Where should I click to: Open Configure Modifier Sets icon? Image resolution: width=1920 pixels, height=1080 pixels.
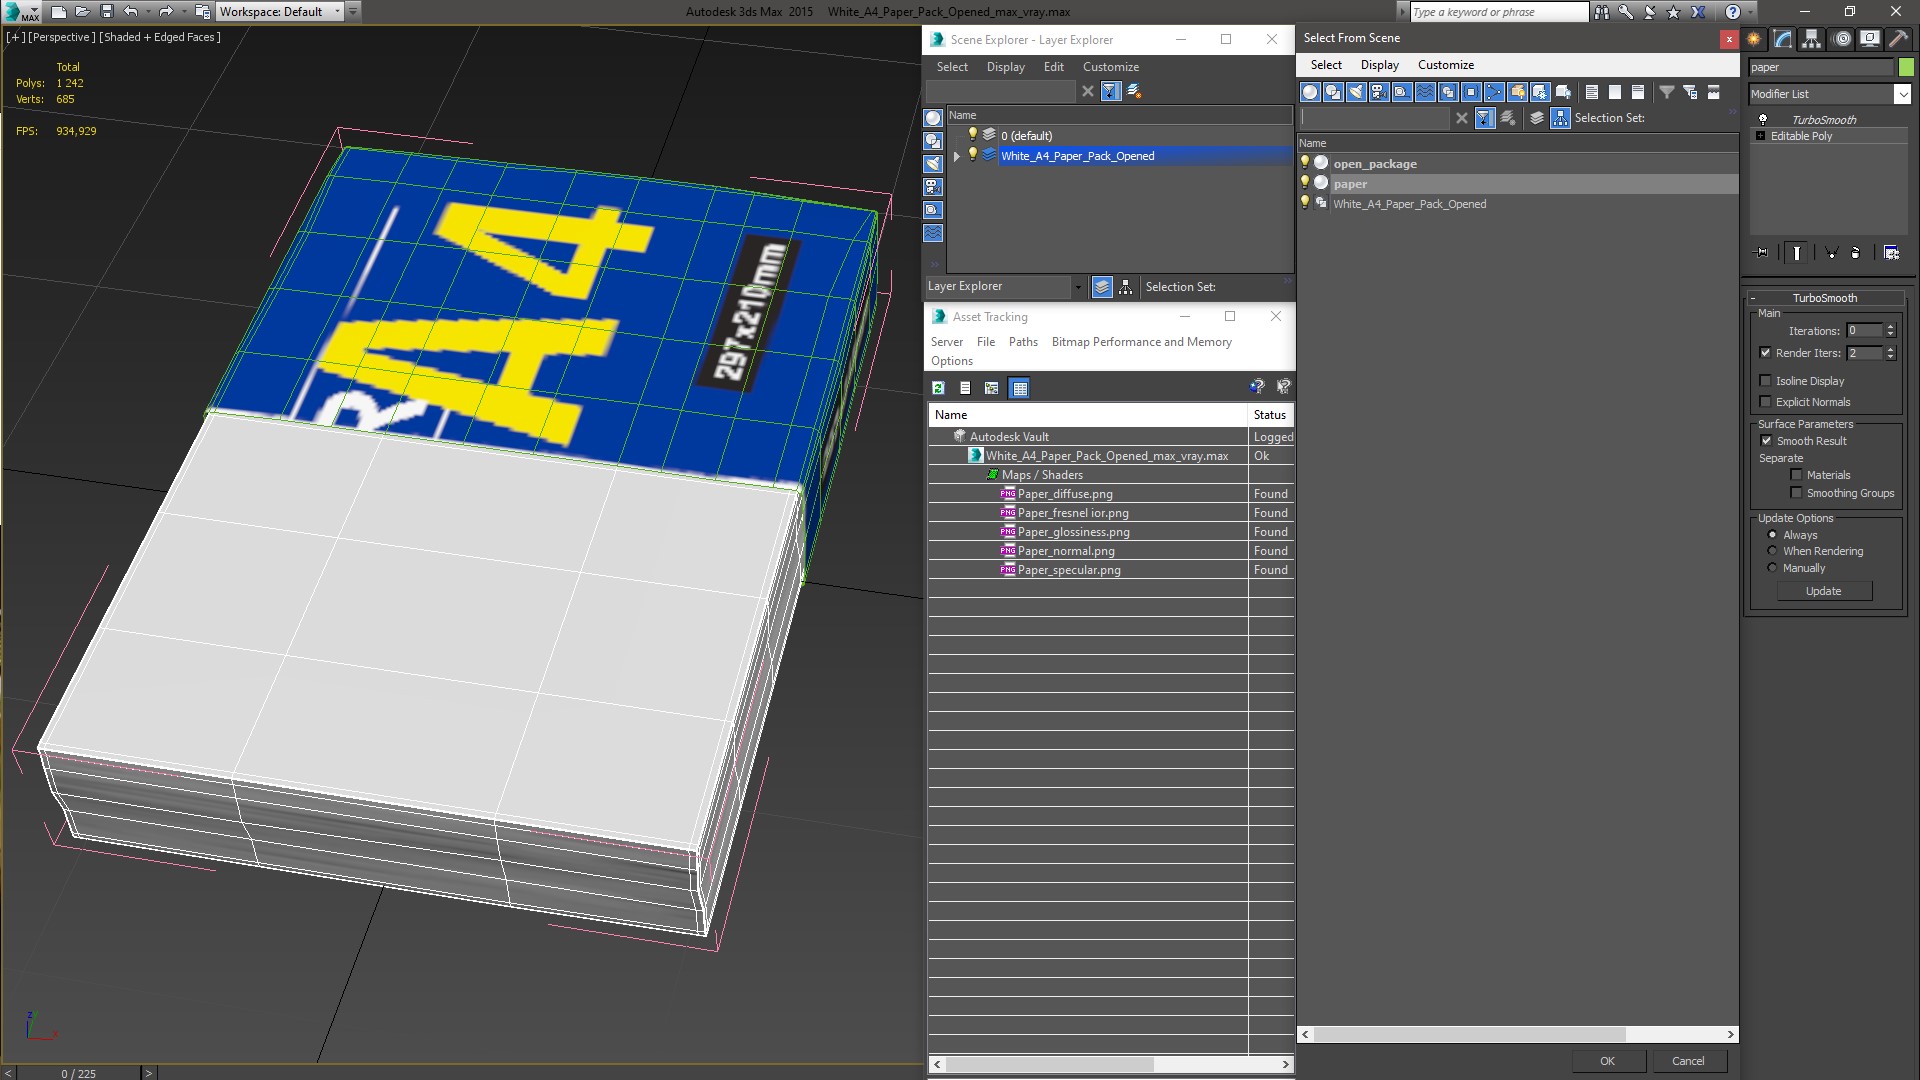1891,253
